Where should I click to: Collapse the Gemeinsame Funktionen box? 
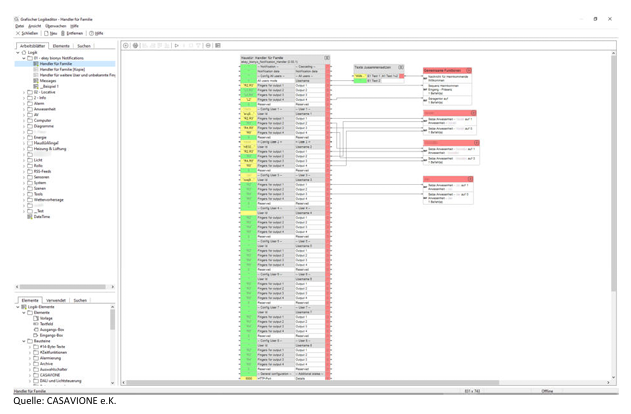tap(469, 70)
